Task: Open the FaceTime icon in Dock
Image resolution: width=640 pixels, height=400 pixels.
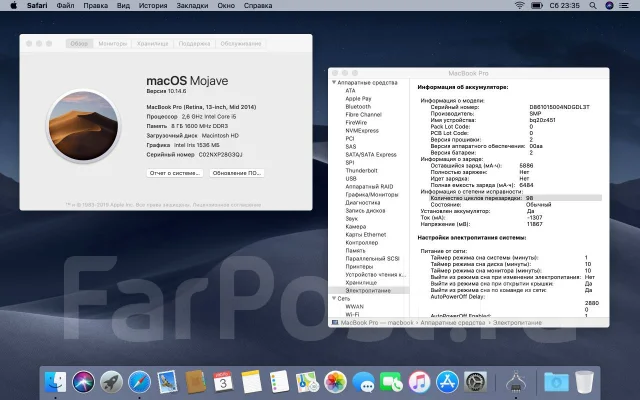Action: 391,382
